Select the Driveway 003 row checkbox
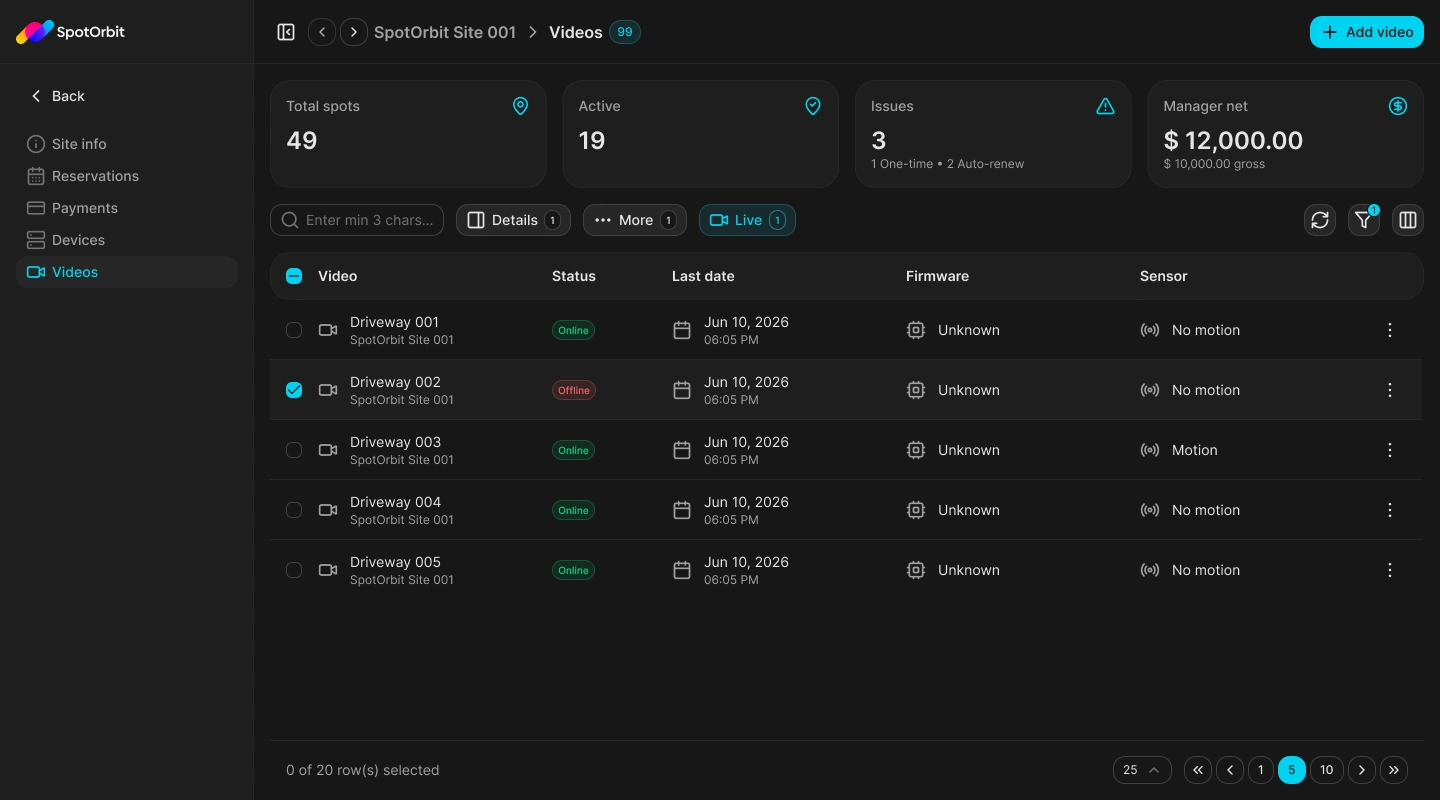Image resolution: width=1440 pixels, height=800 pixels. (x=294, y=450)
